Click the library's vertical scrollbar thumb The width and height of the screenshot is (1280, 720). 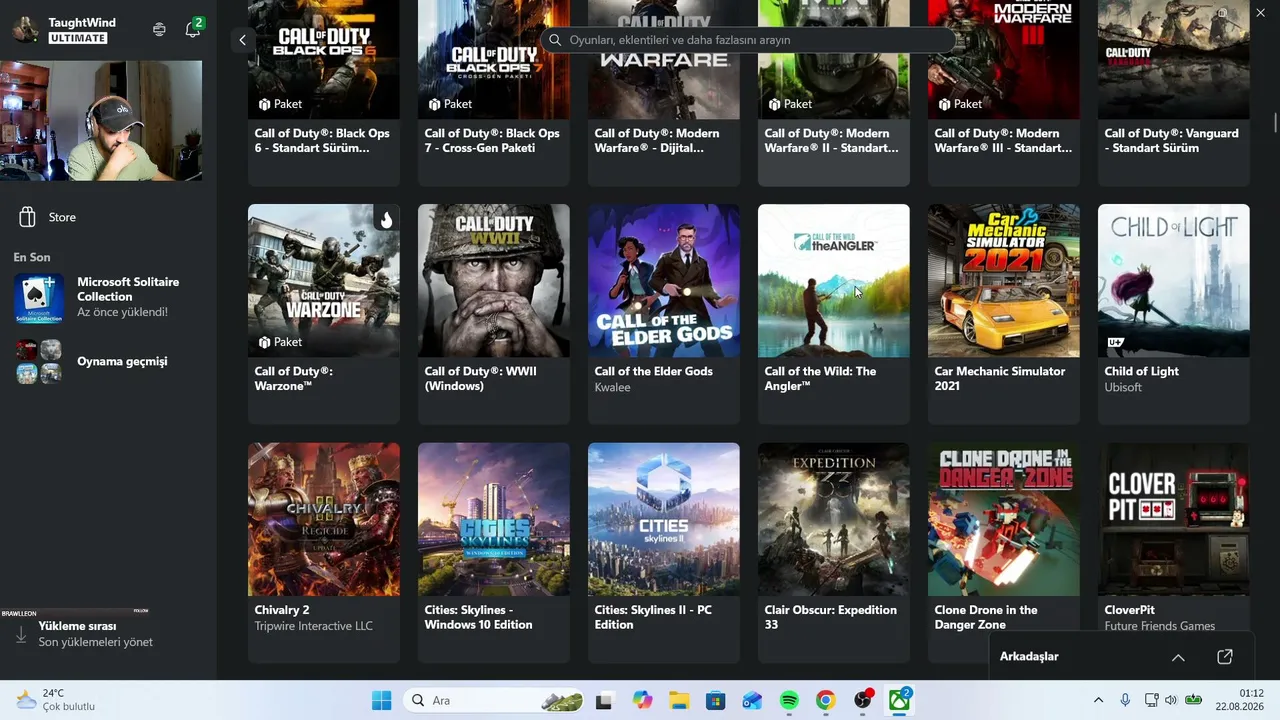(1275, 122)
